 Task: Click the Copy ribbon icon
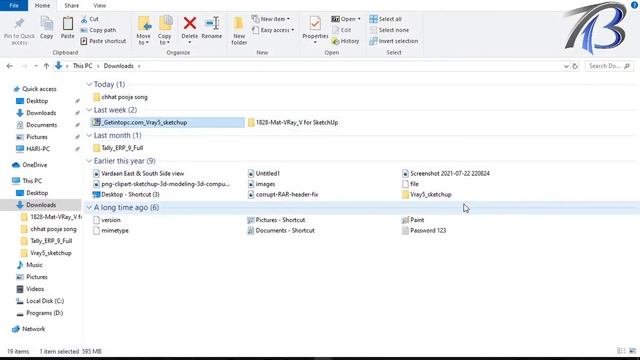pyautogui.click(x=47, y=24)
